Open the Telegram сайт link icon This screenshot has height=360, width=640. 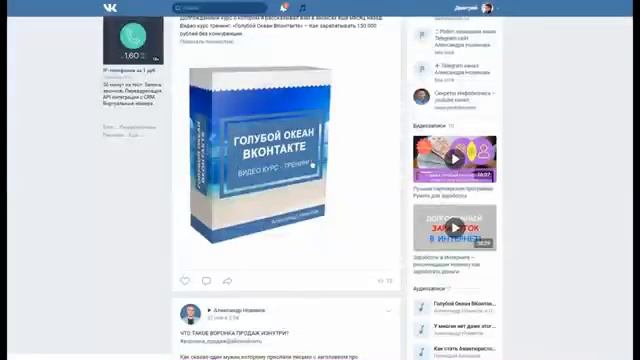[x=422, y=36]
